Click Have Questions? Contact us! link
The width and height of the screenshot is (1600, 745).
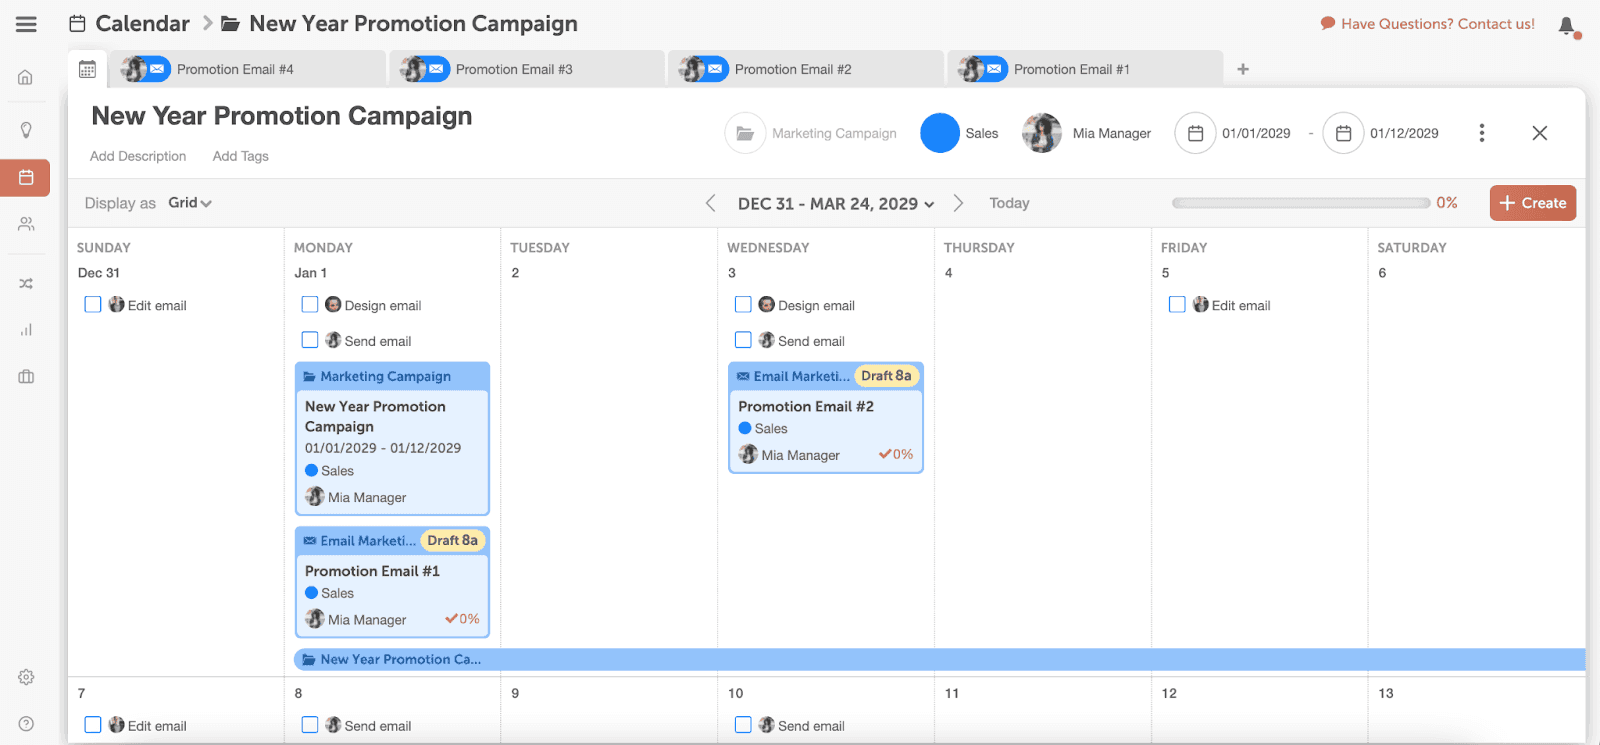1428,24
